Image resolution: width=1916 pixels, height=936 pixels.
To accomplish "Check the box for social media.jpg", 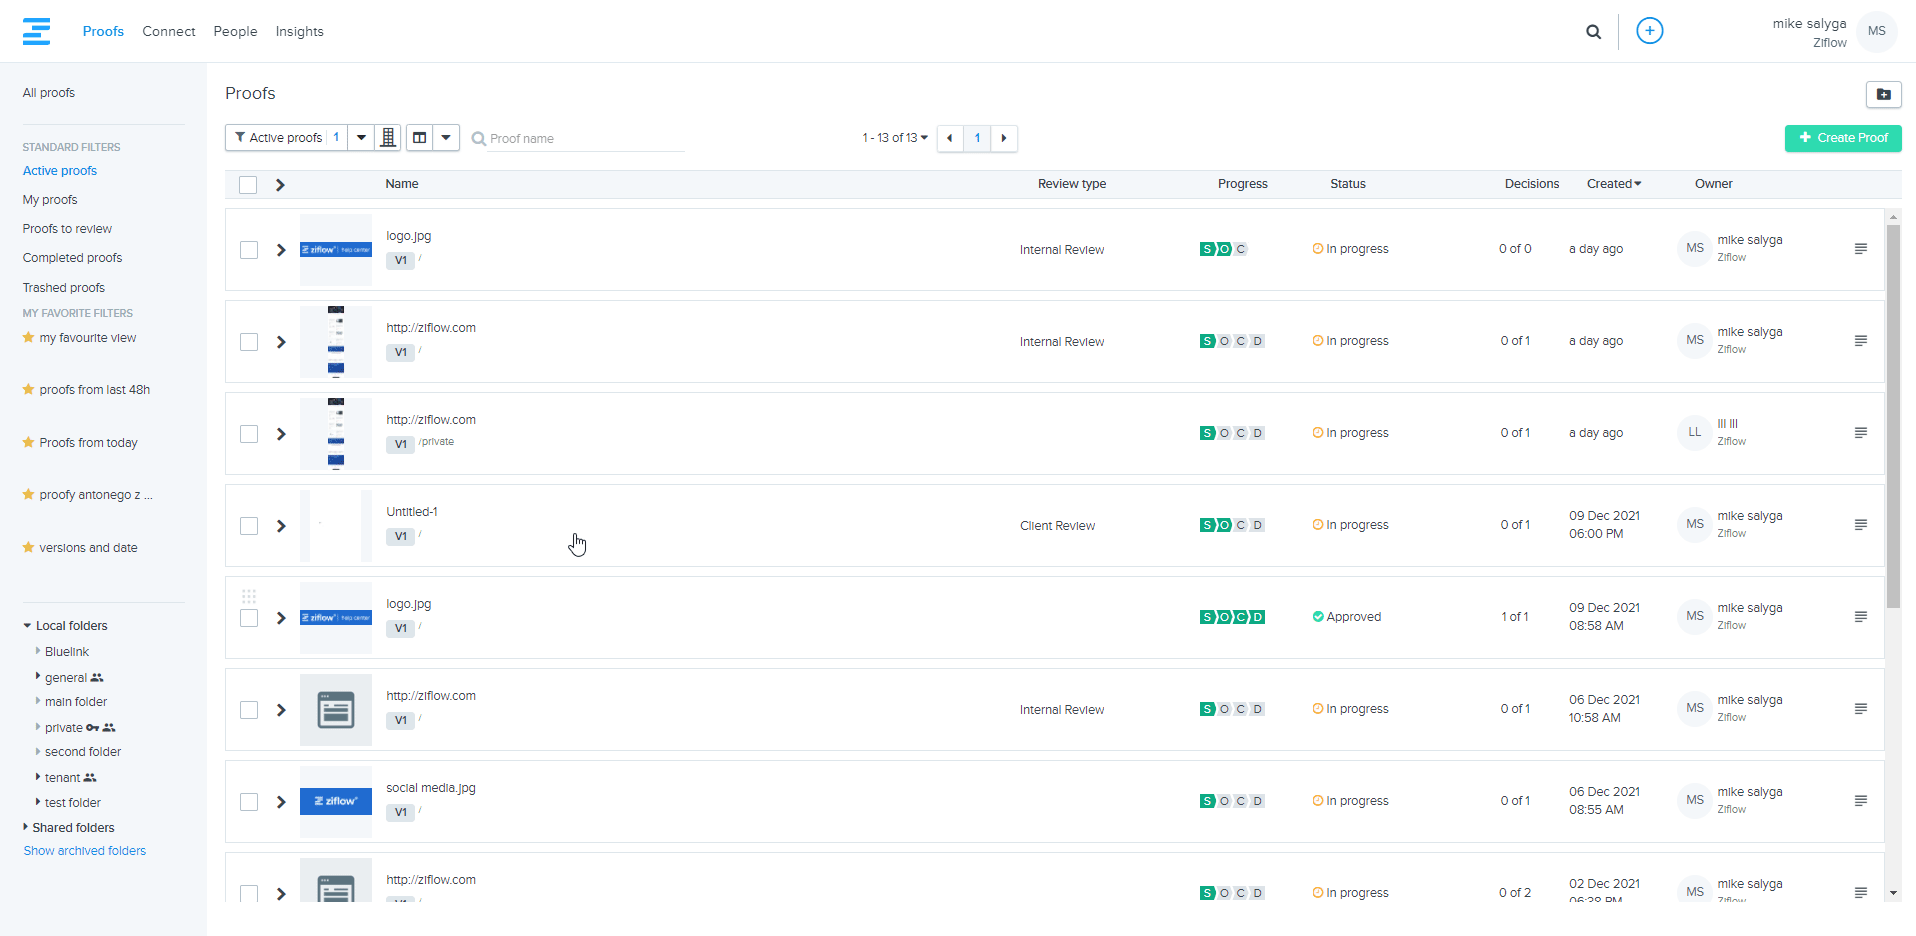I will click(249, 802).
